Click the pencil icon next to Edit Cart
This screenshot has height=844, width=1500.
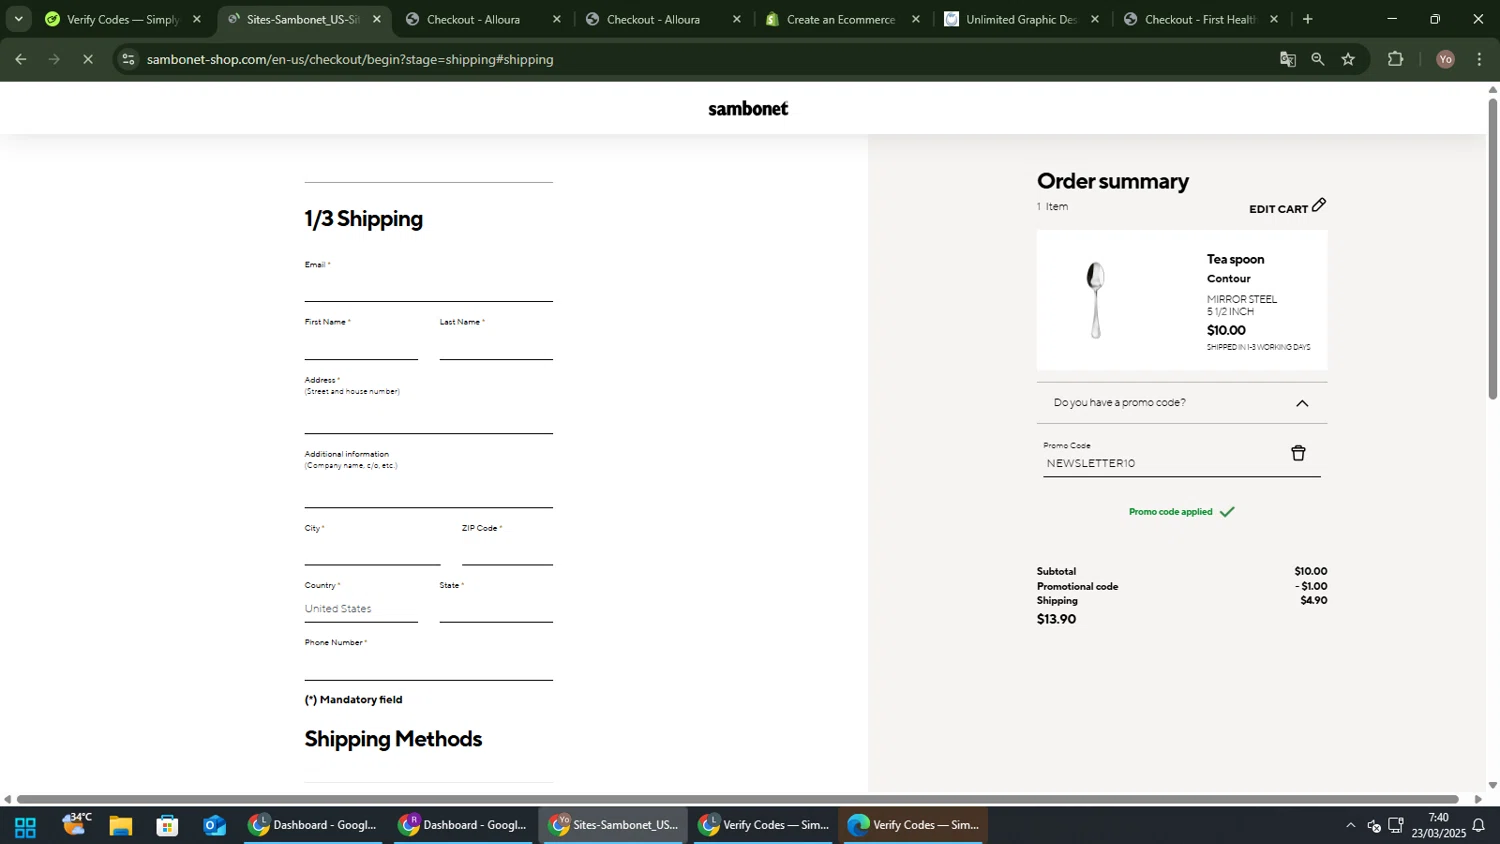point(1319,205)
